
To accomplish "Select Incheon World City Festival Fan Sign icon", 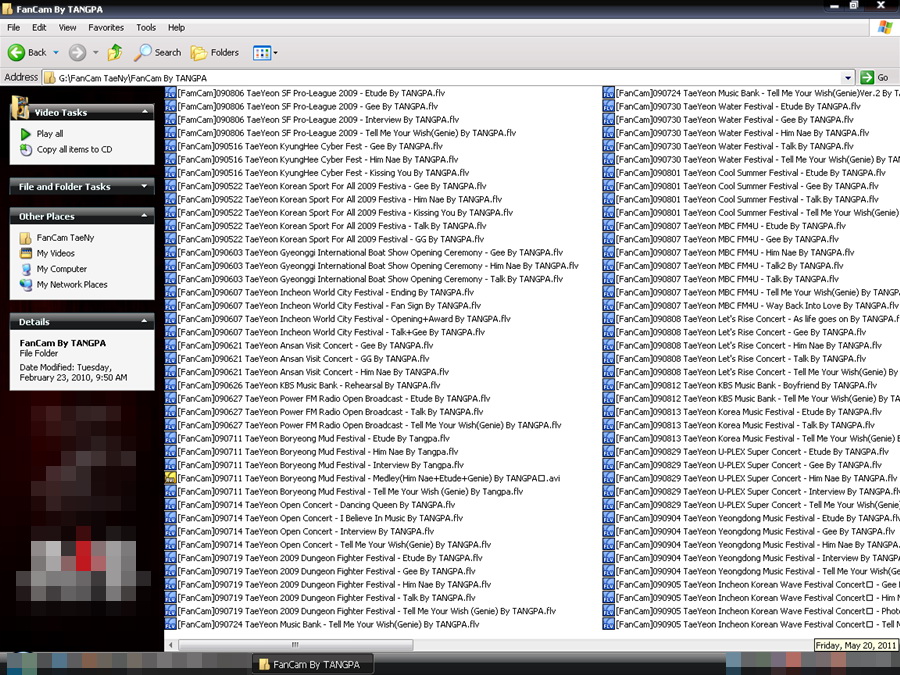I will pyautogui.click(x=170, y=305).
